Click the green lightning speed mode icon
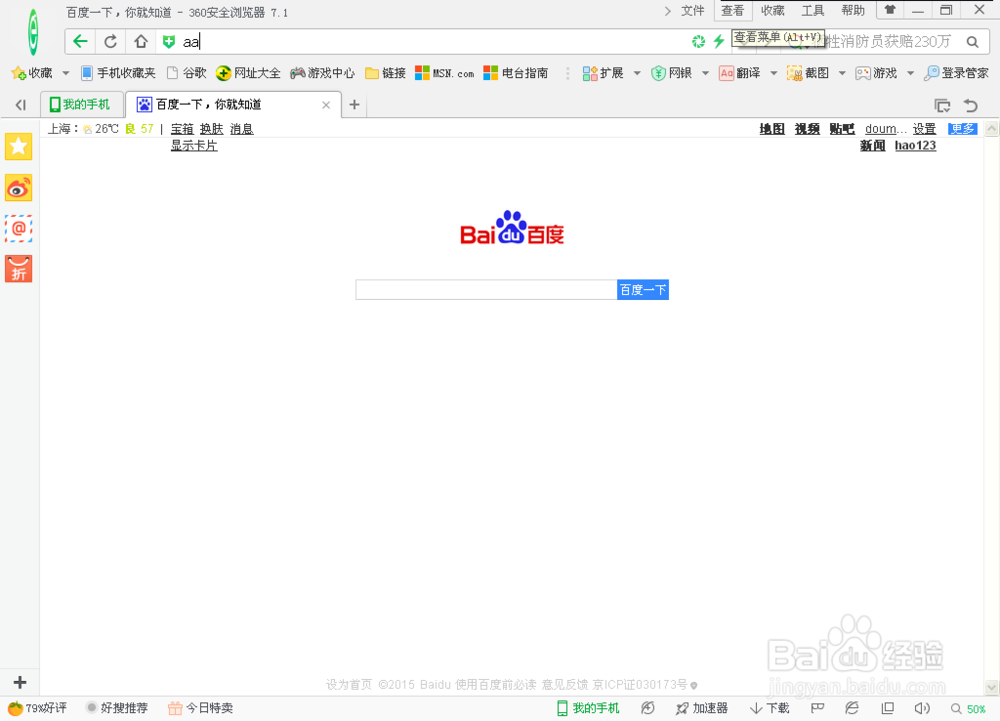1000x721 pixels. tap(719, 41)
